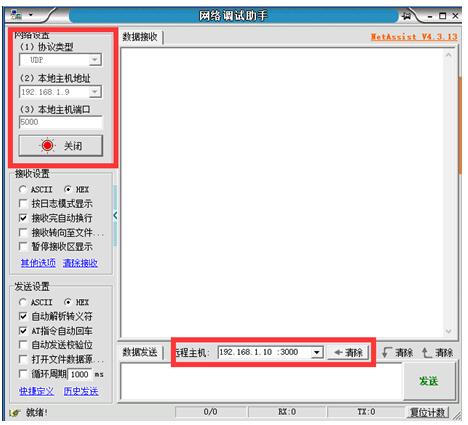Collapse the left panel using the side arrow

point(115,216)
